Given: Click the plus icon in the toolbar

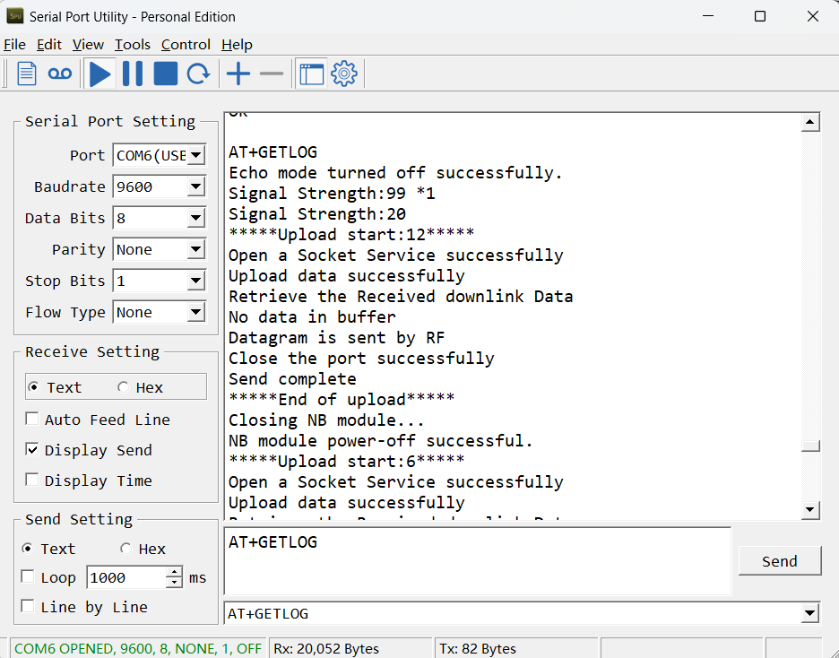Looking at the screenshot, I should coord(238,73).
